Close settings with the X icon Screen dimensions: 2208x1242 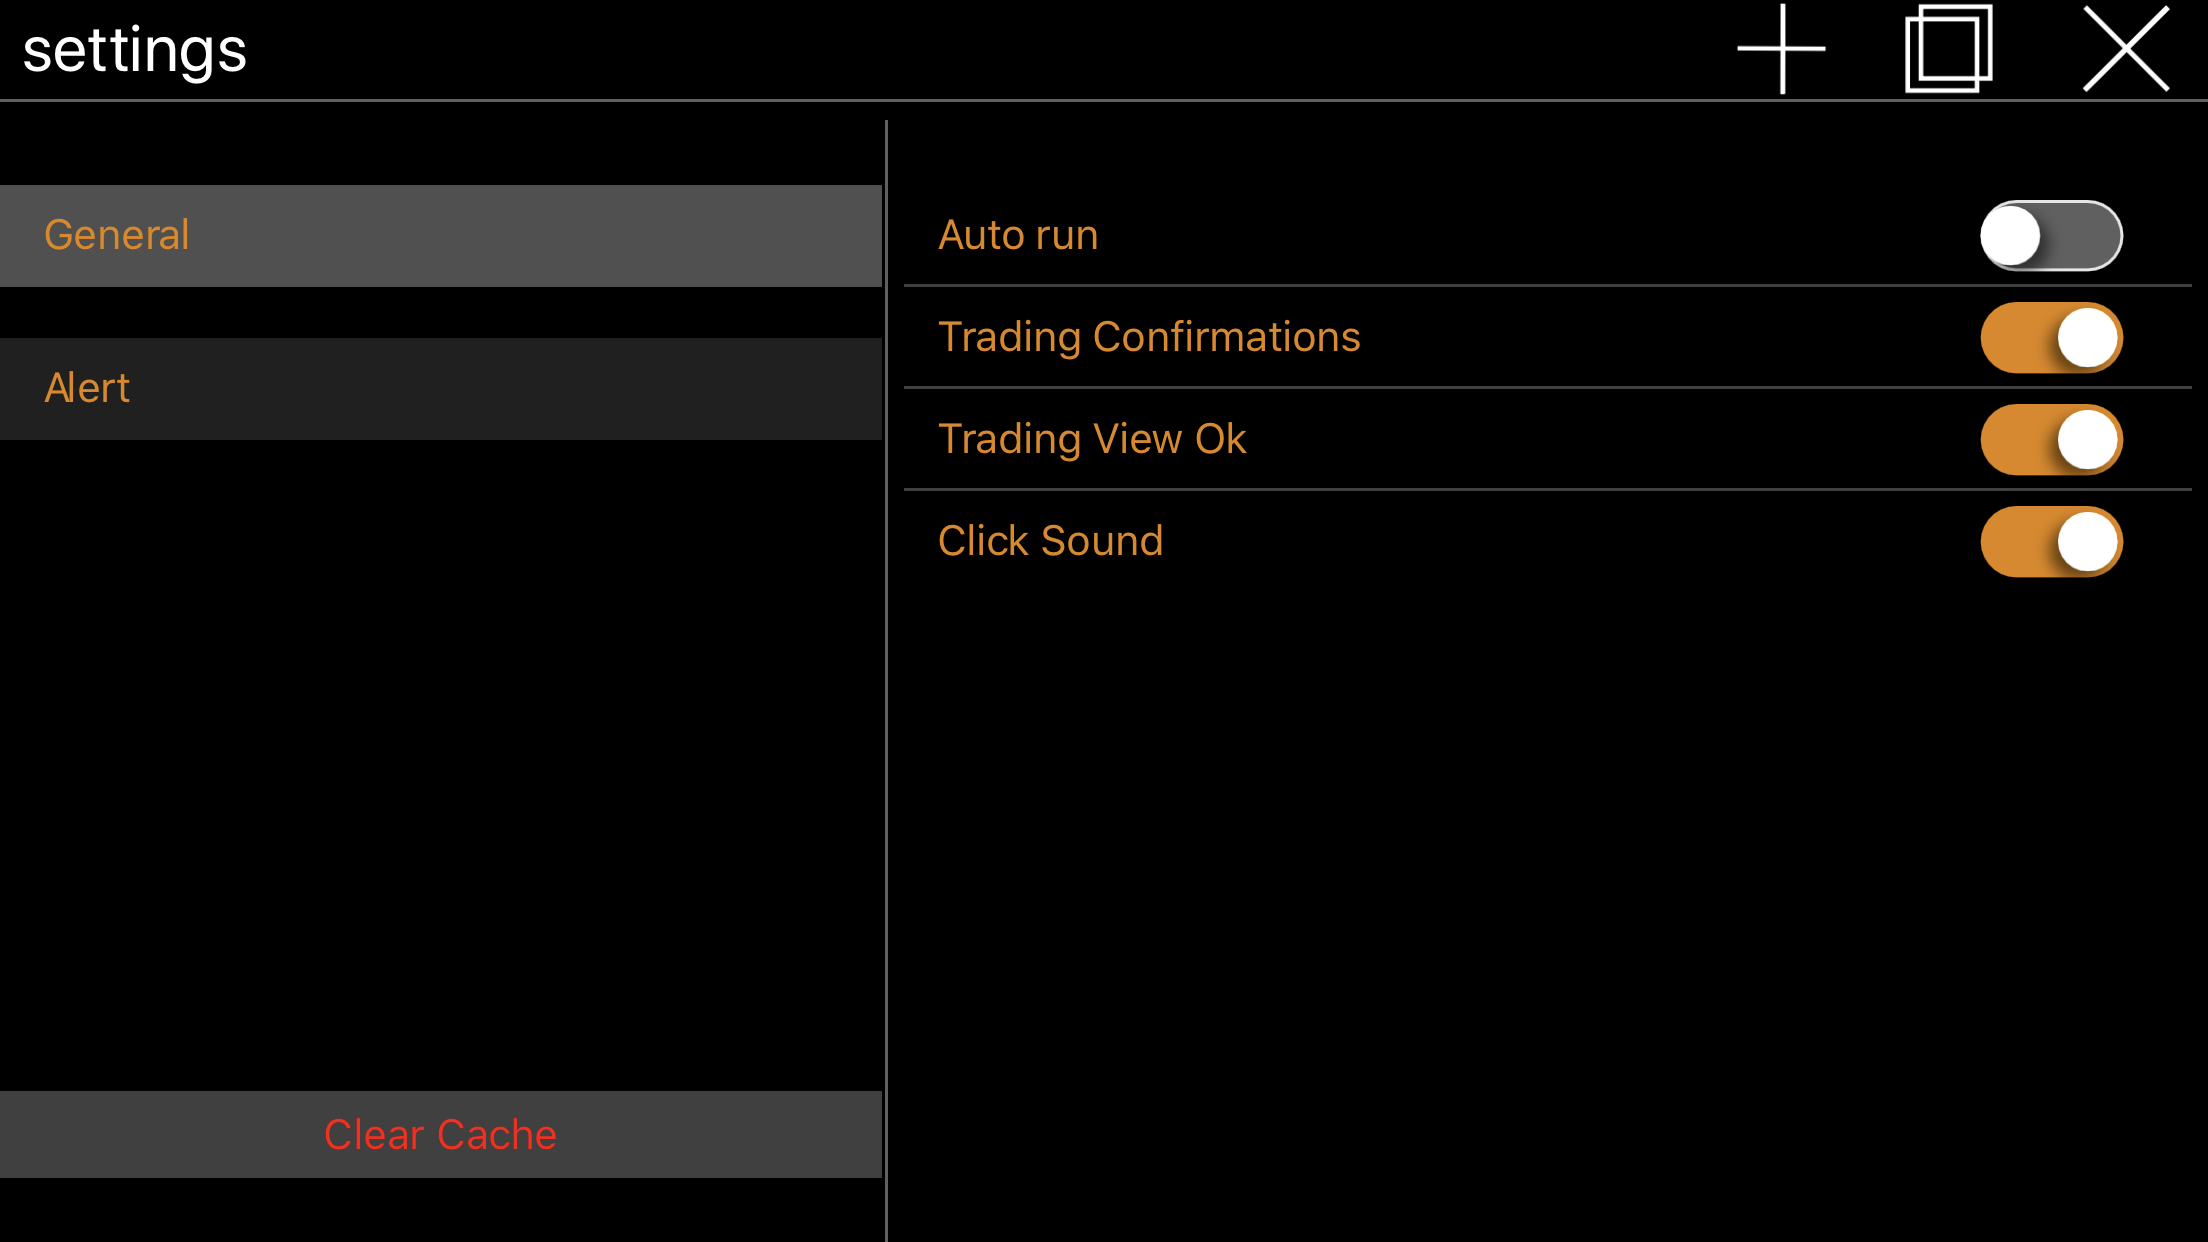click(2126, 49)
